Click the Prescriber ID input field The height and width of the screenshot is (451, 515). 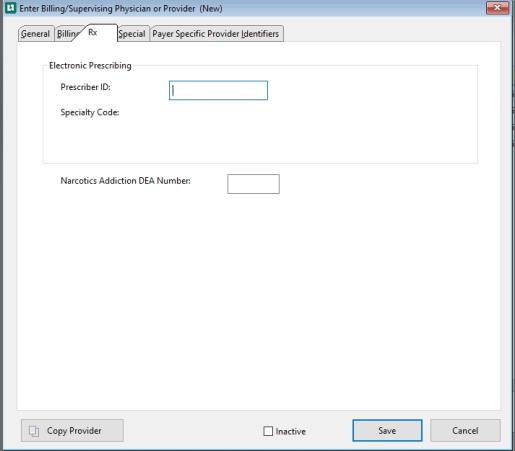(218, 90)
